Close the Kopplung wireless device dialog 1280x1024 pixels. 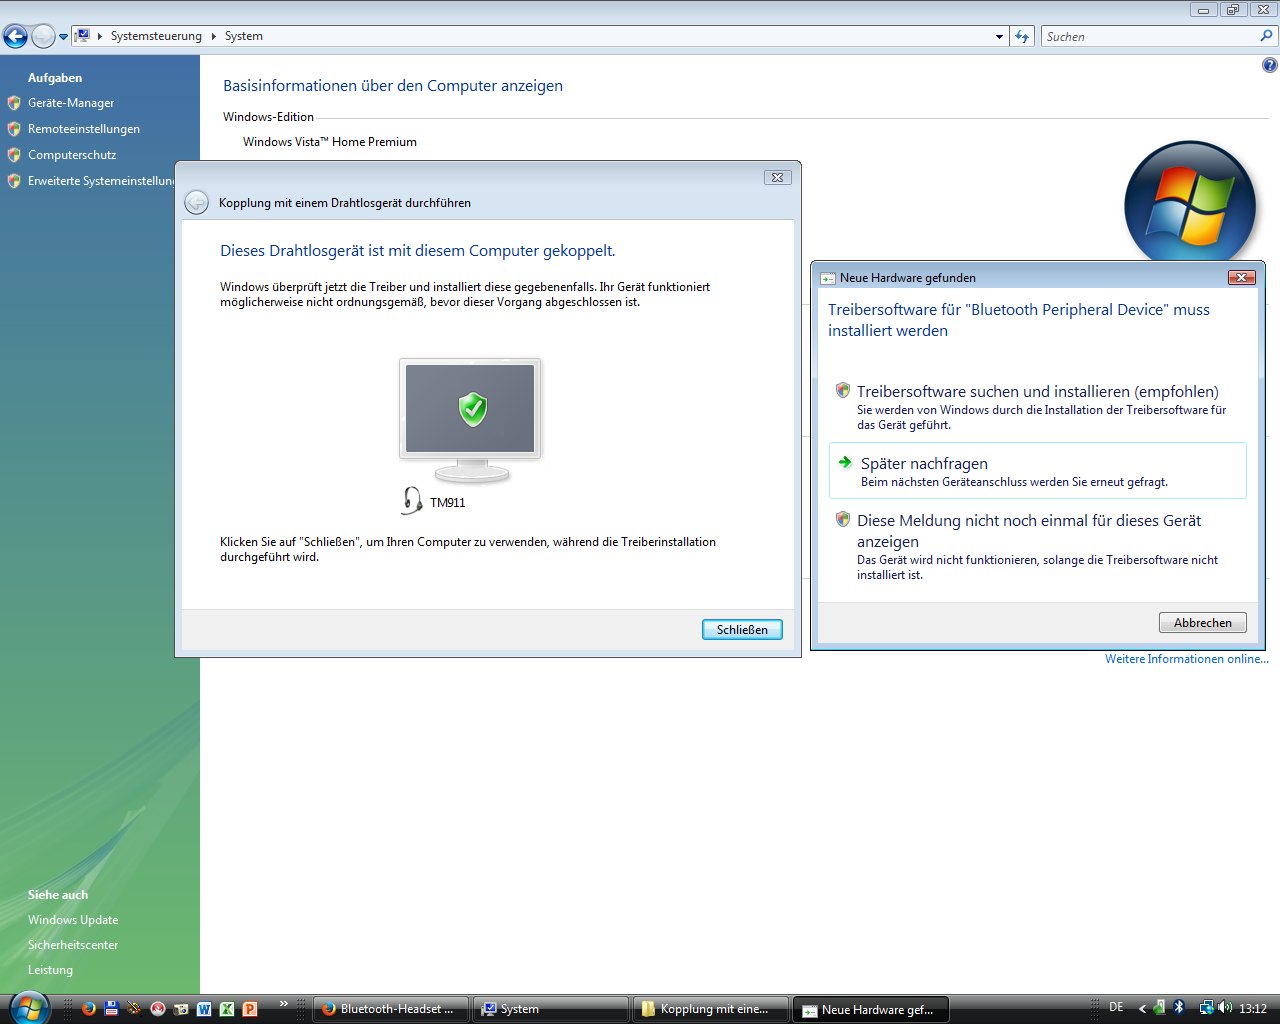tap(777, 177)
